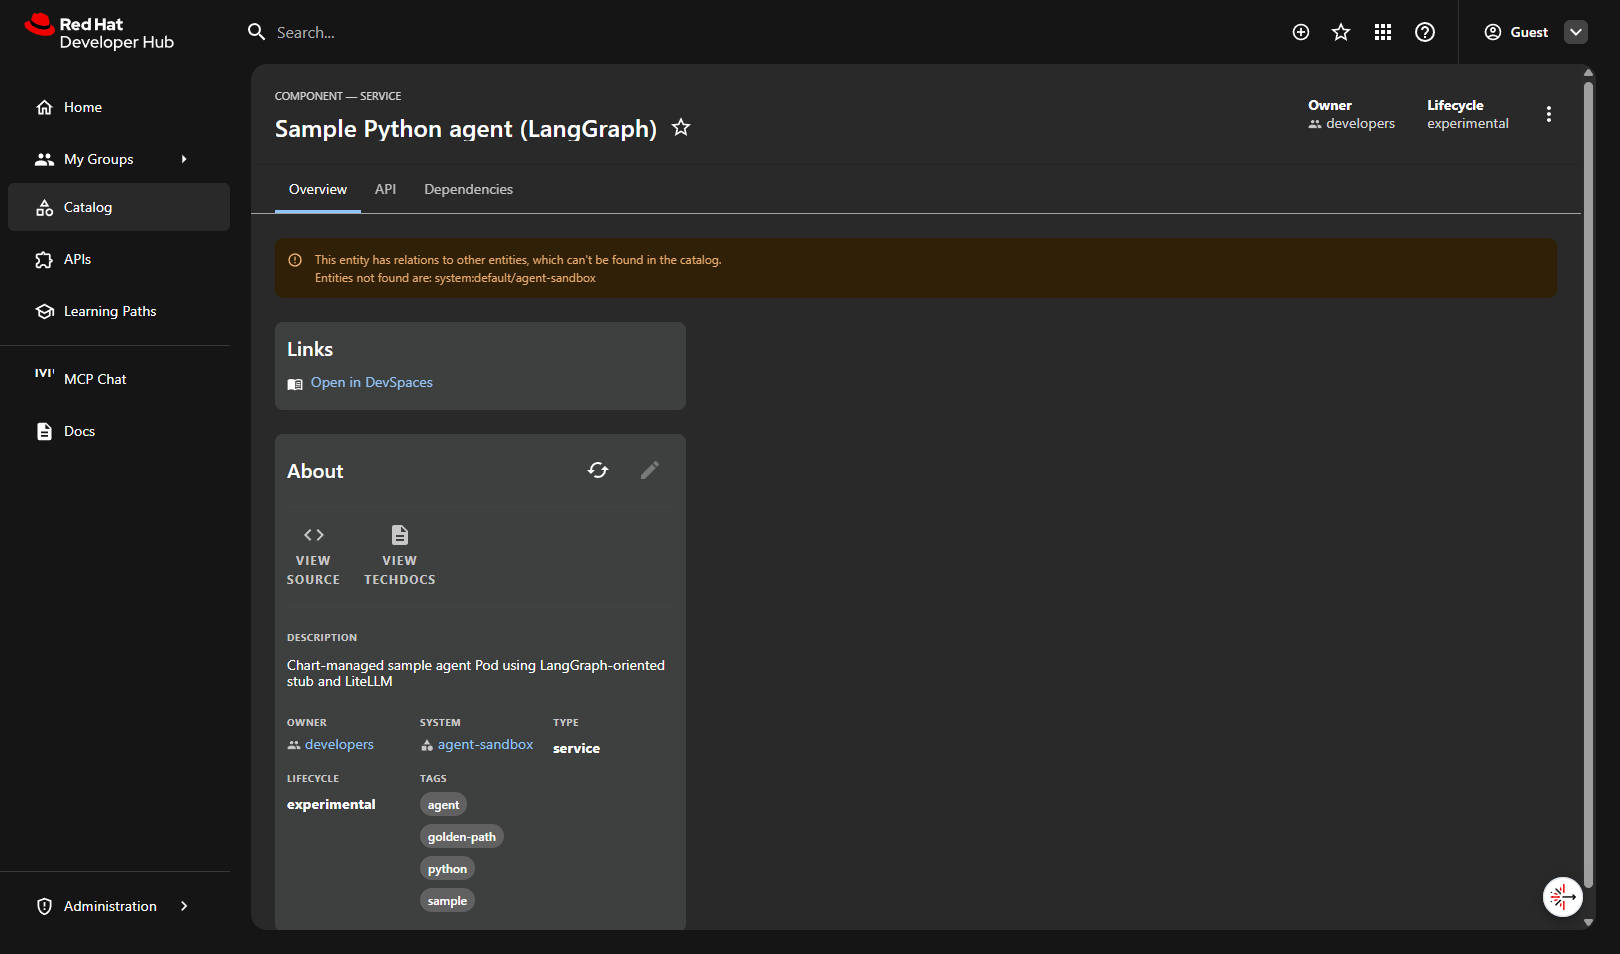Click the sample tag chip
Screen dimensions: 1620x954
[447, 901]
